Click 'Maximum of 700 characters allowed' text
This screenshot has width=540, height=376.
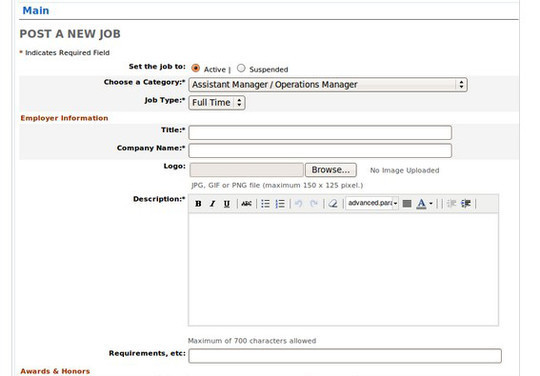pyautogui.click(x=252, y=341)
